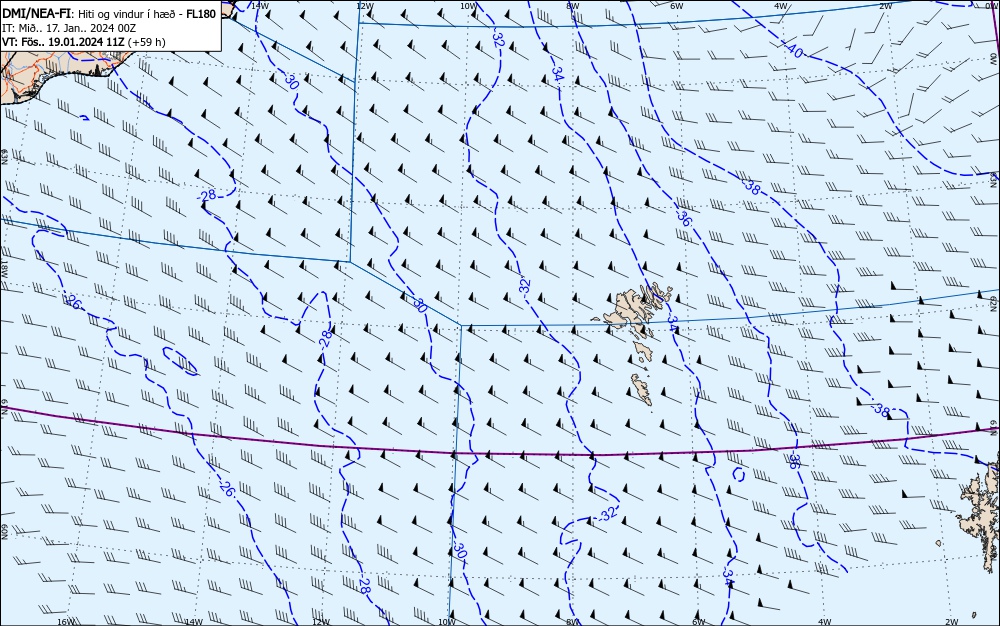This screenshot has width=1000, height=626.
Task: Click the 4W longitude label on top edge
Action: coord(781,6)
